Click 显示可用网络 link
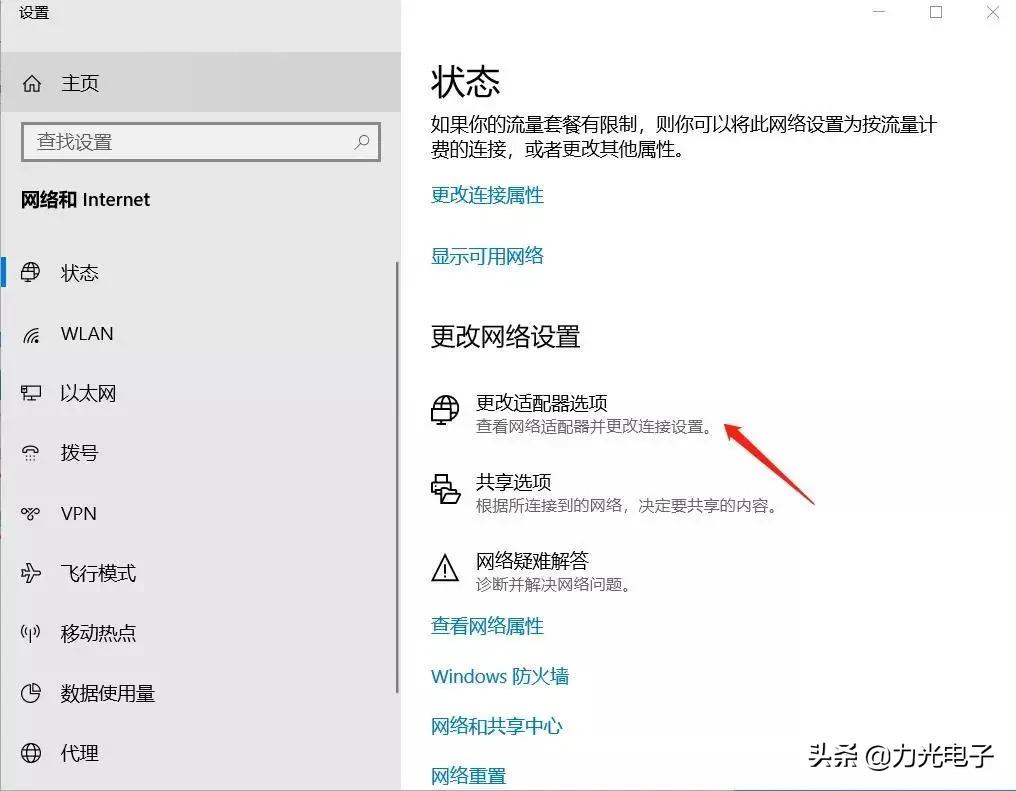1016x791 pixels. [486, 255]
